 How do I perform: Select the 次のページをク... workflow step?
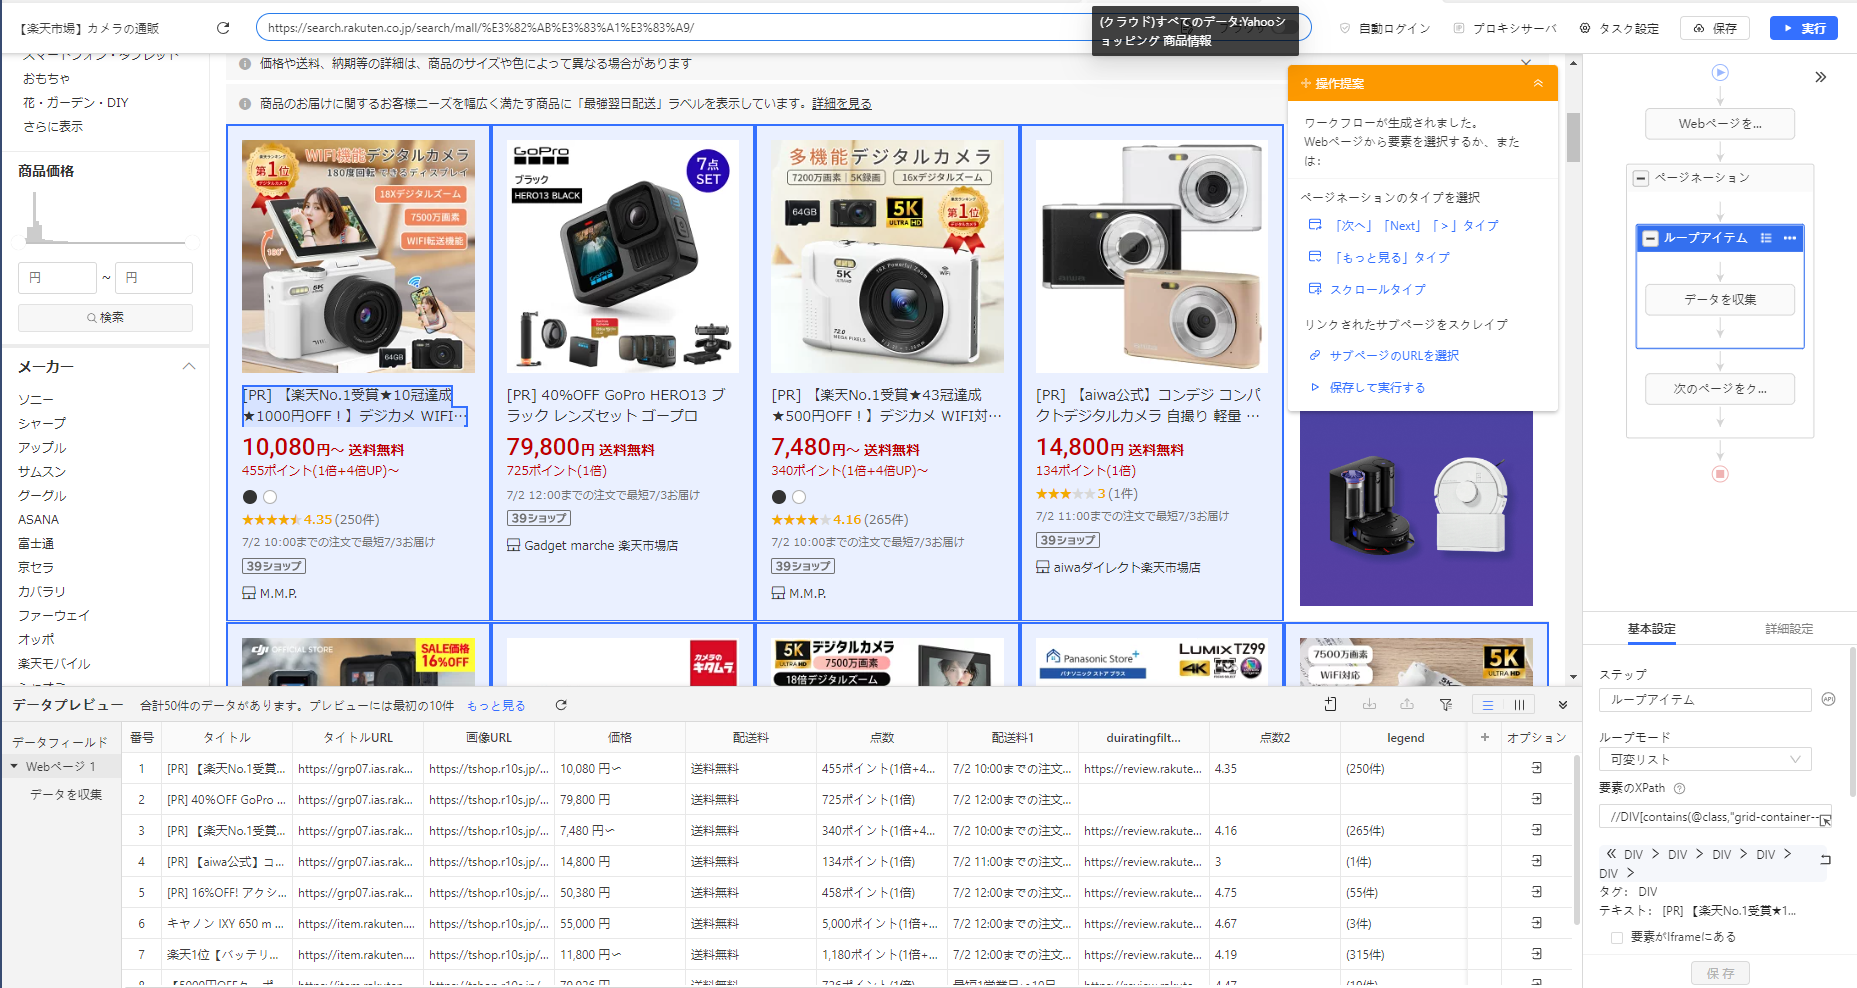pos(1720,389)
